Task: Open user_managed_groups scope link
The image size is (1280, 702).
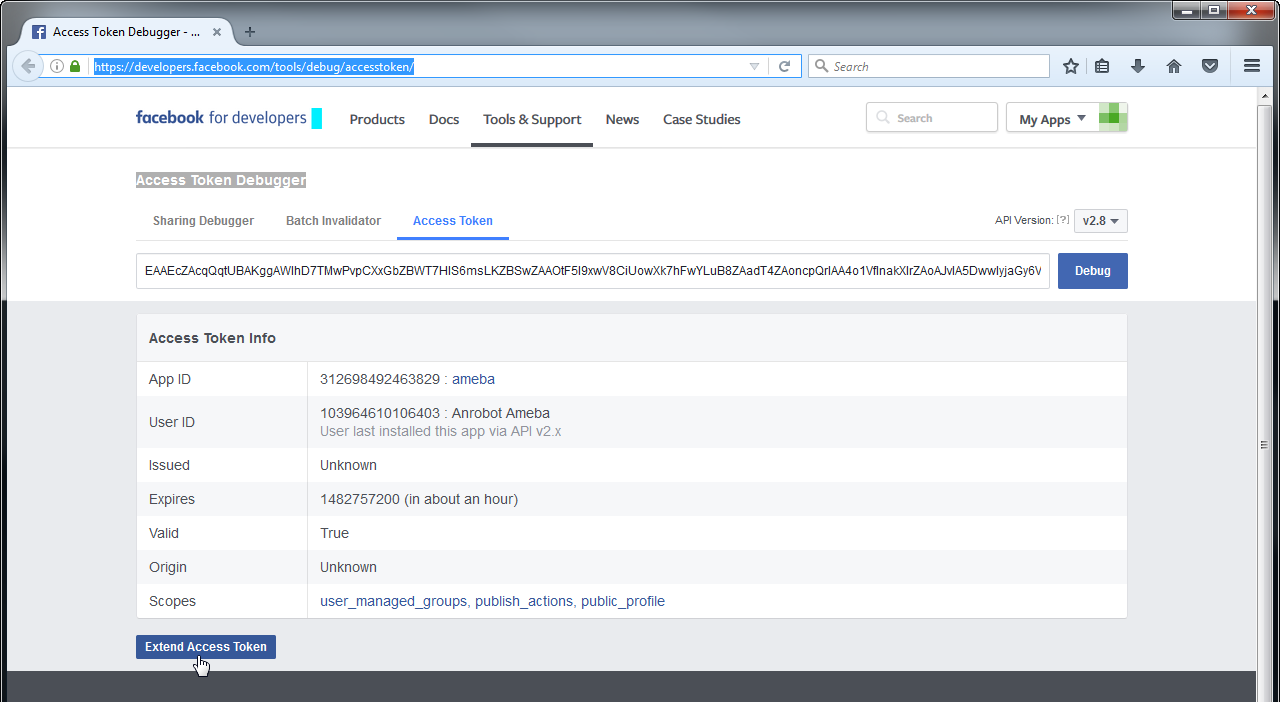Action: pyautogui.click(x=393, y=601)
